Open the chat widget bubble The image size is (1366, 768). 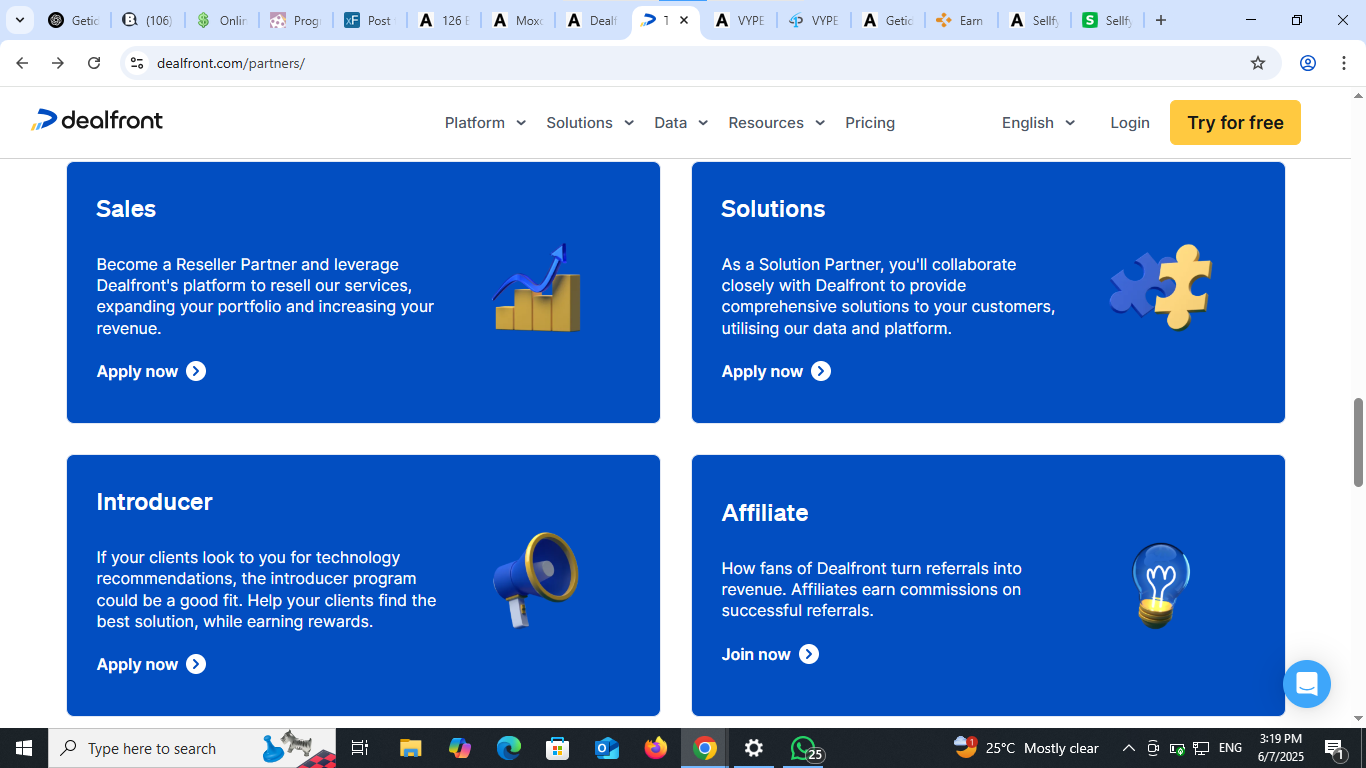pos(1307,684)
